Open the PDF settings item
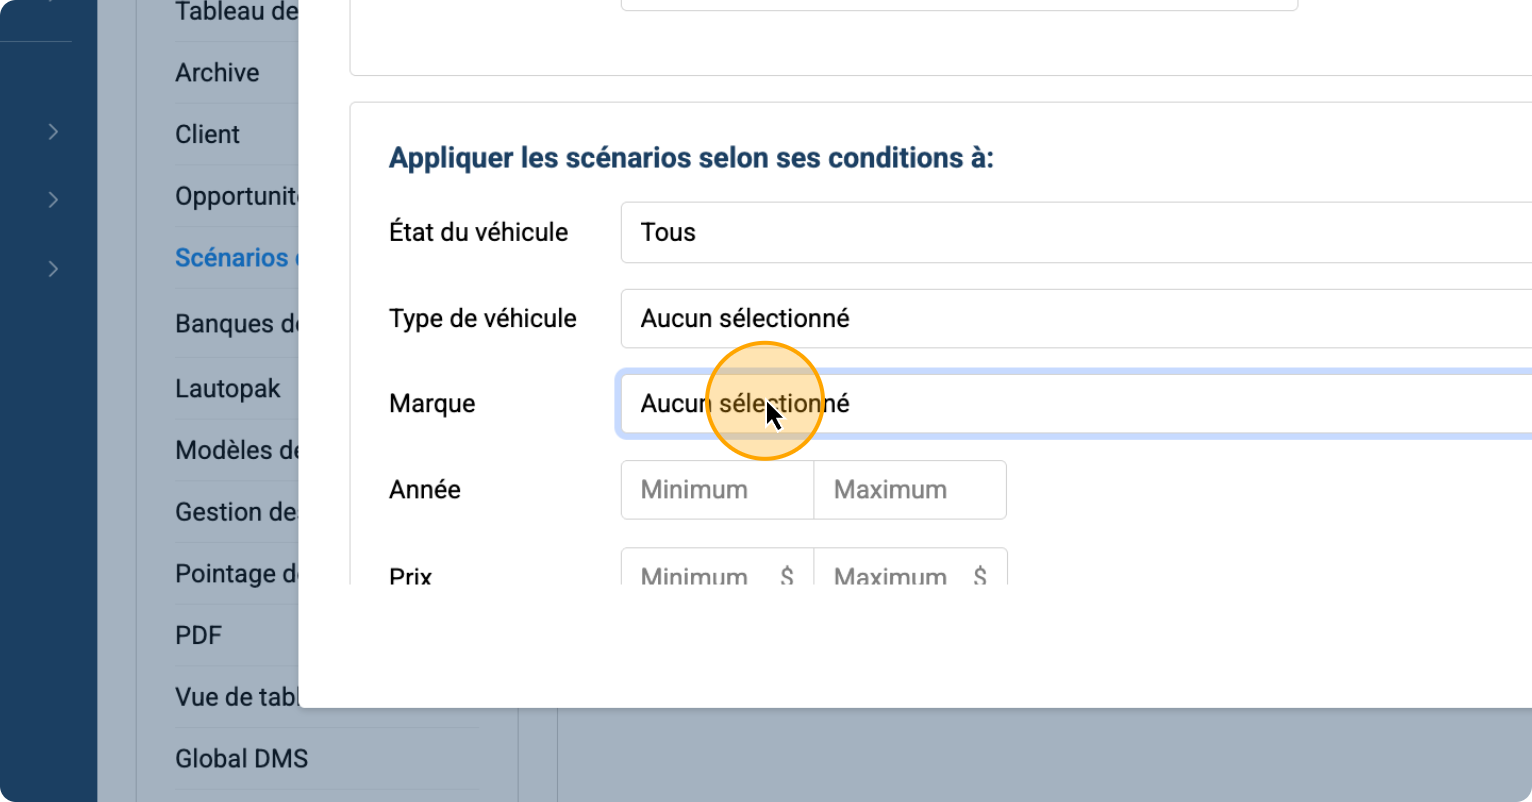Viewport: 1532px width, 802px height. pos(199,636)
